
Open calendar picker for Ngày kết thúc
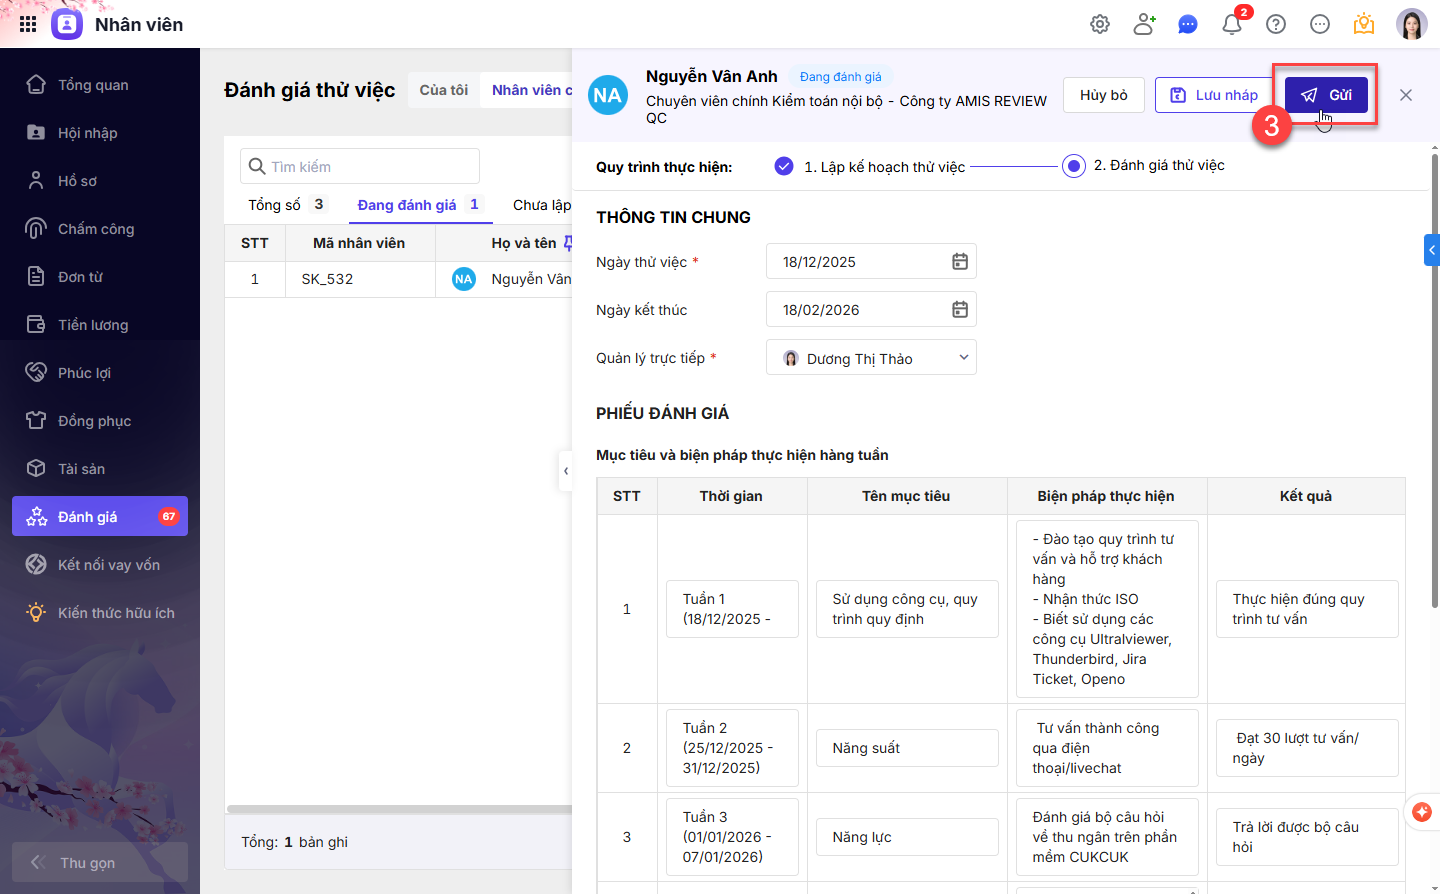(x=960, y=310)
